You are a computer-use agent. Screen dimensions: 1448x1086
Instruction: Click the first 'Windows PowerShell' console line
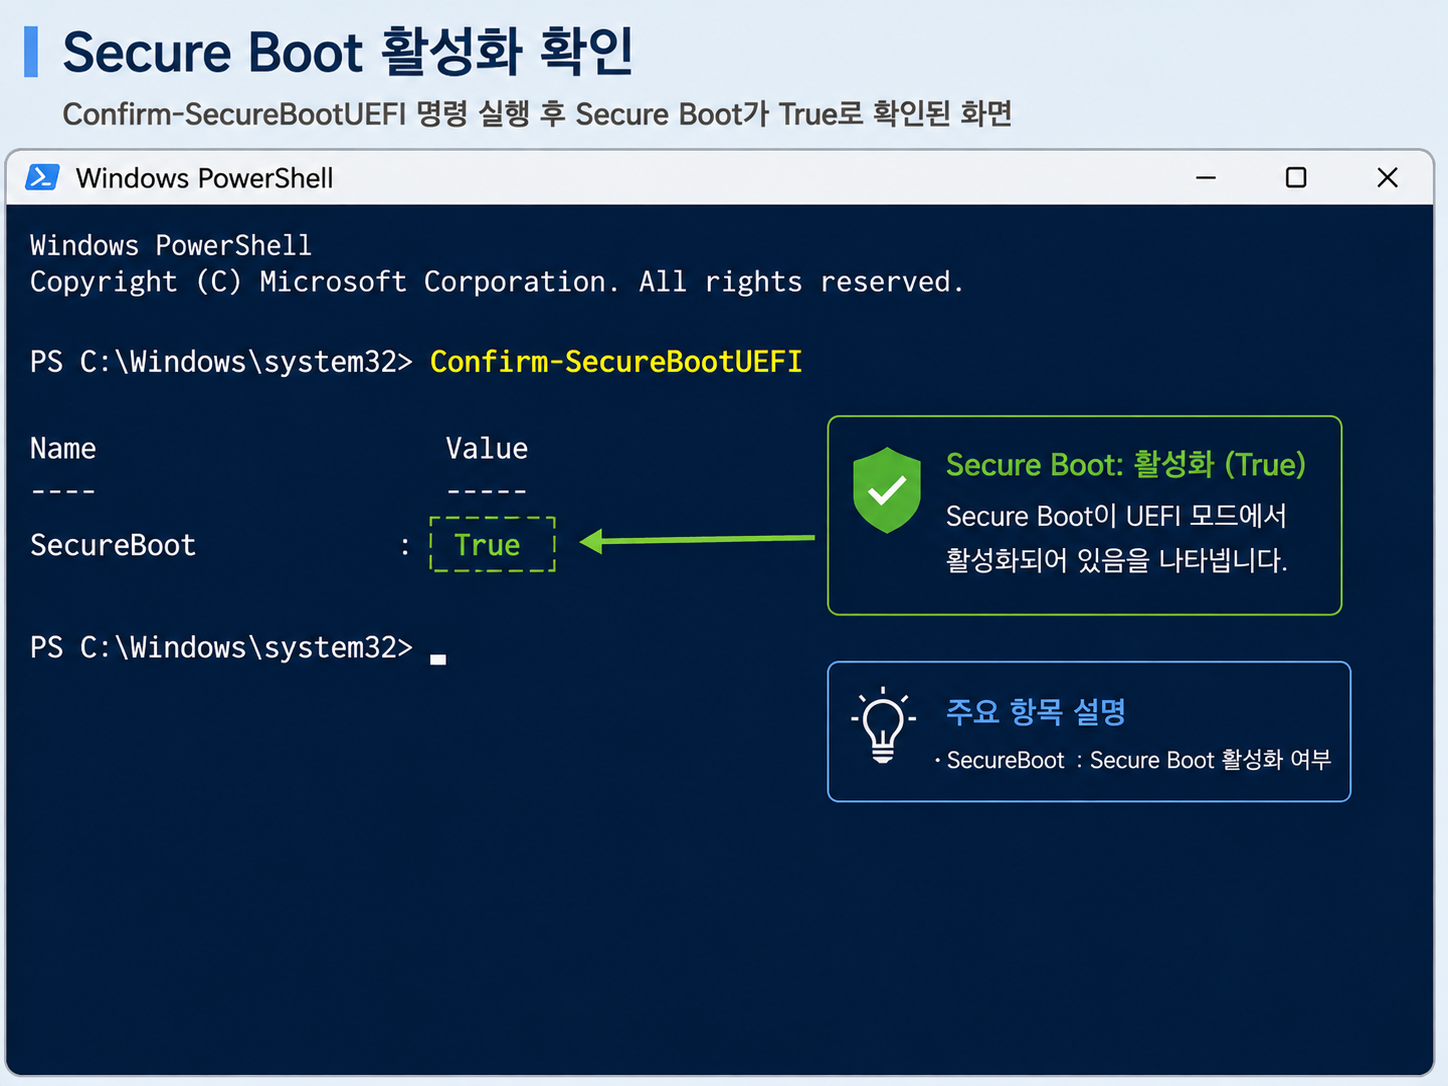click(x=171, y=246)
